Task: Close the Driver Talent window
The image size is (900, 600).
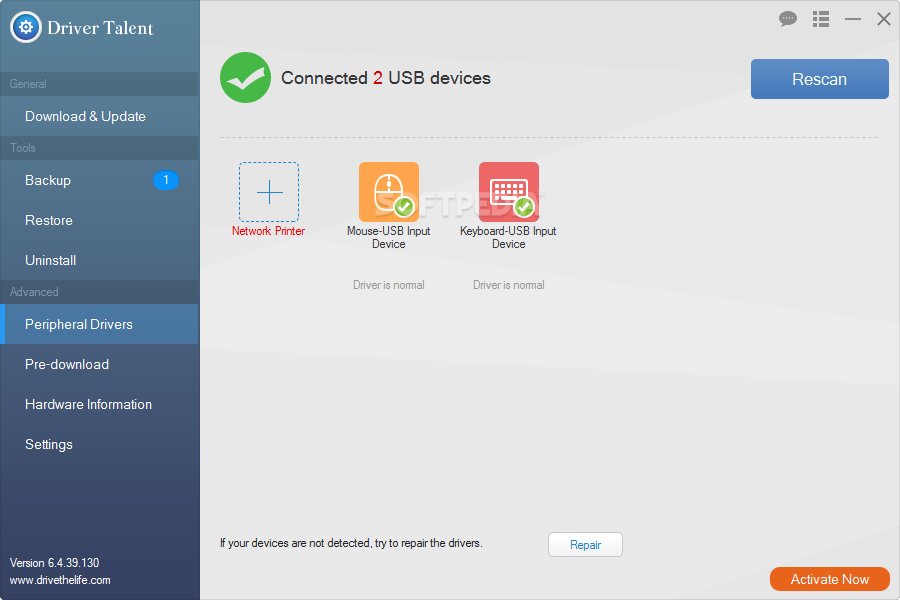Action: (884, 19)
